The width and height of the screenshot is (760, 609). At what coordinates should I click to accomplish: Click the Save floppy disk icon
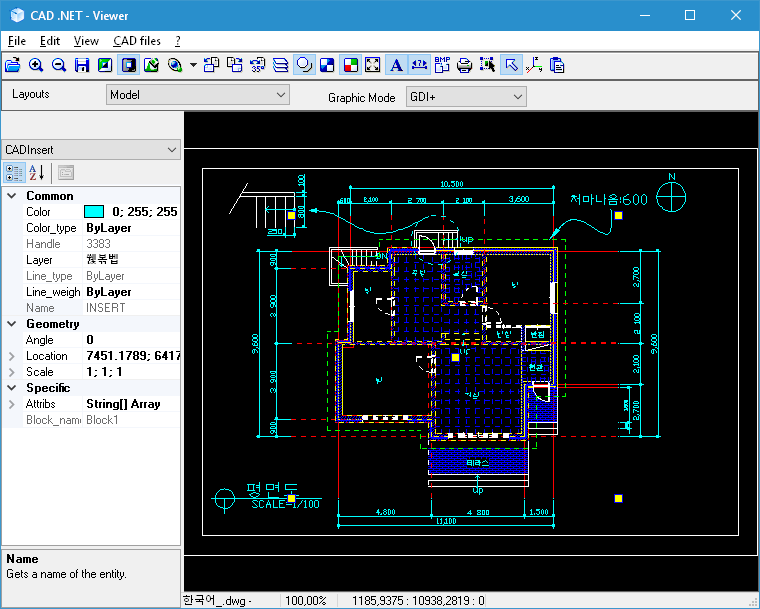[x=82, y=65]
